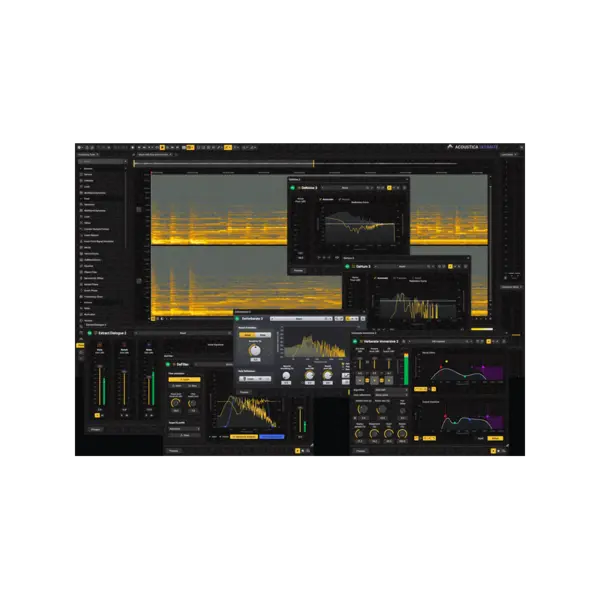Toggle the Extract Dialogue 2 power button

point(90,333)
